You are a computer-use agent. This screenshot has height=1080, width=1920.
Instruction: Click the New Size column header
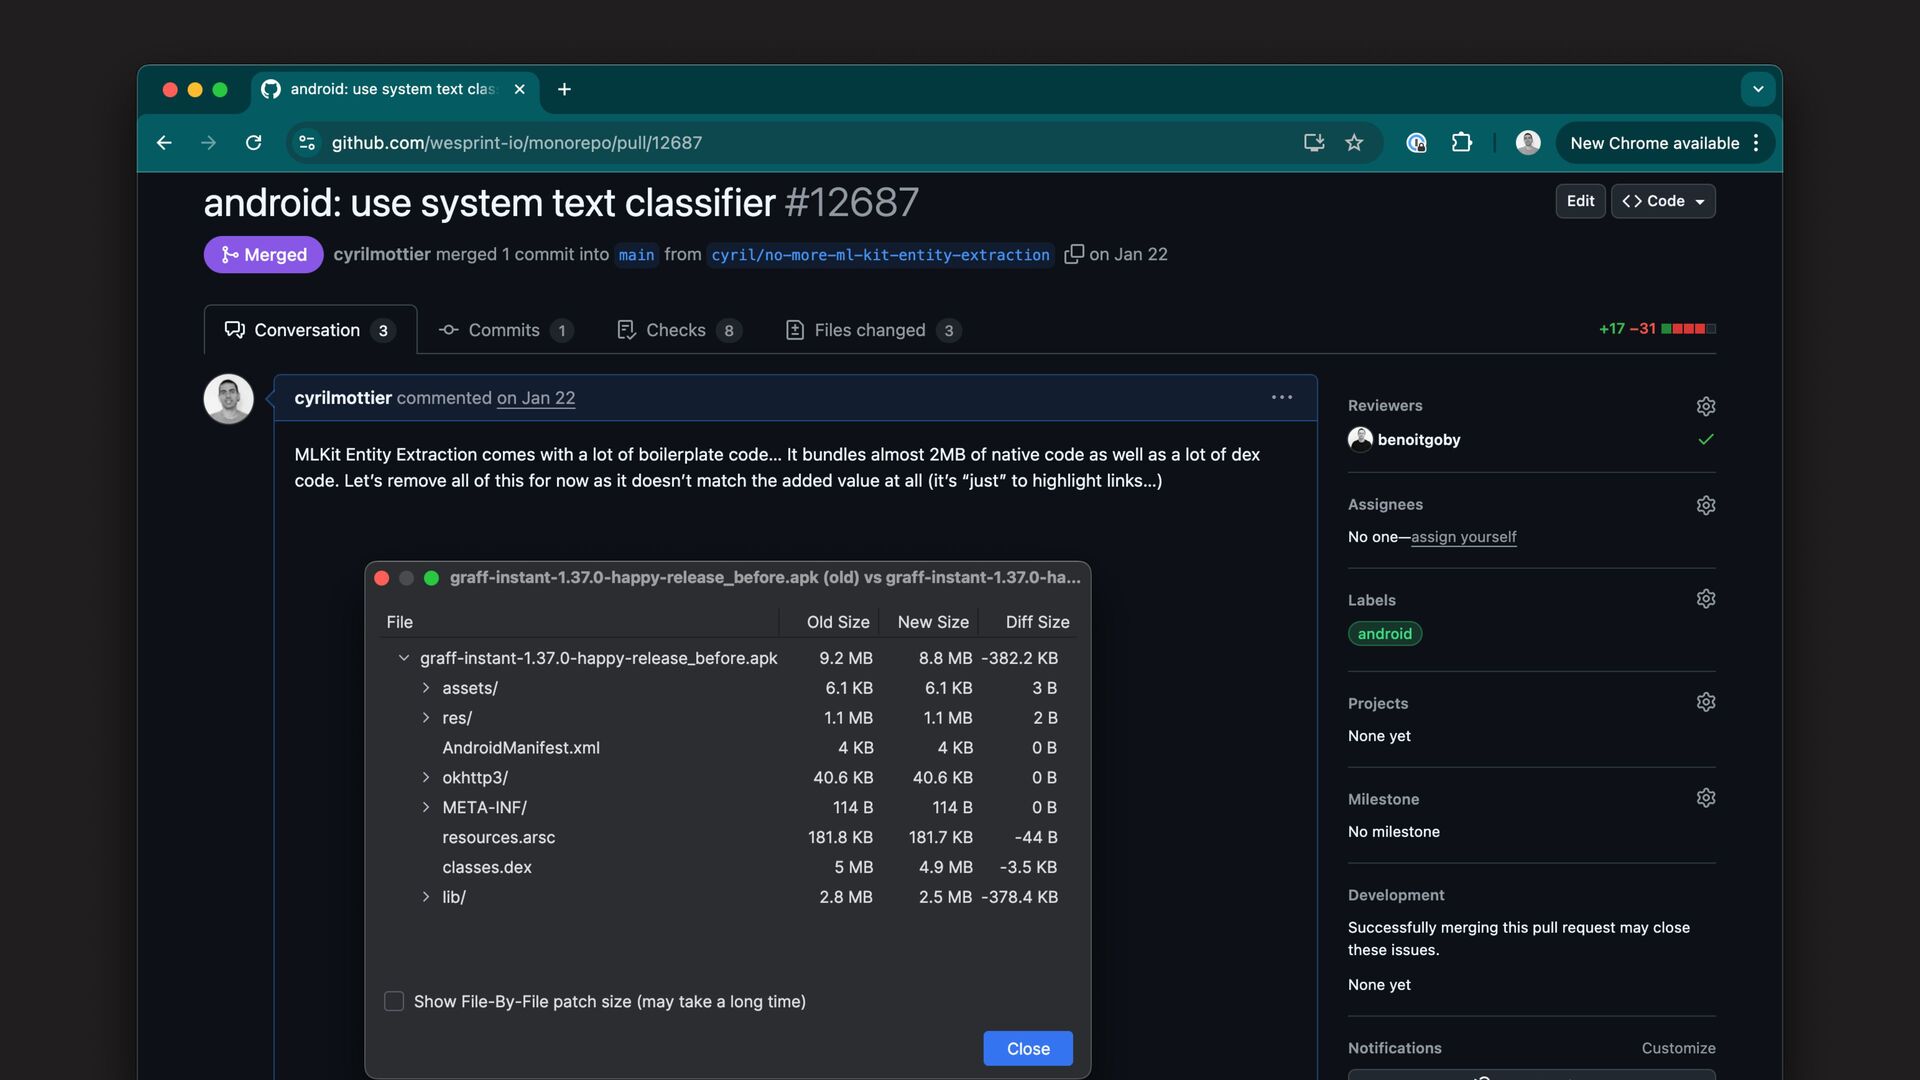pyautogui.click(x=933, y=622)
